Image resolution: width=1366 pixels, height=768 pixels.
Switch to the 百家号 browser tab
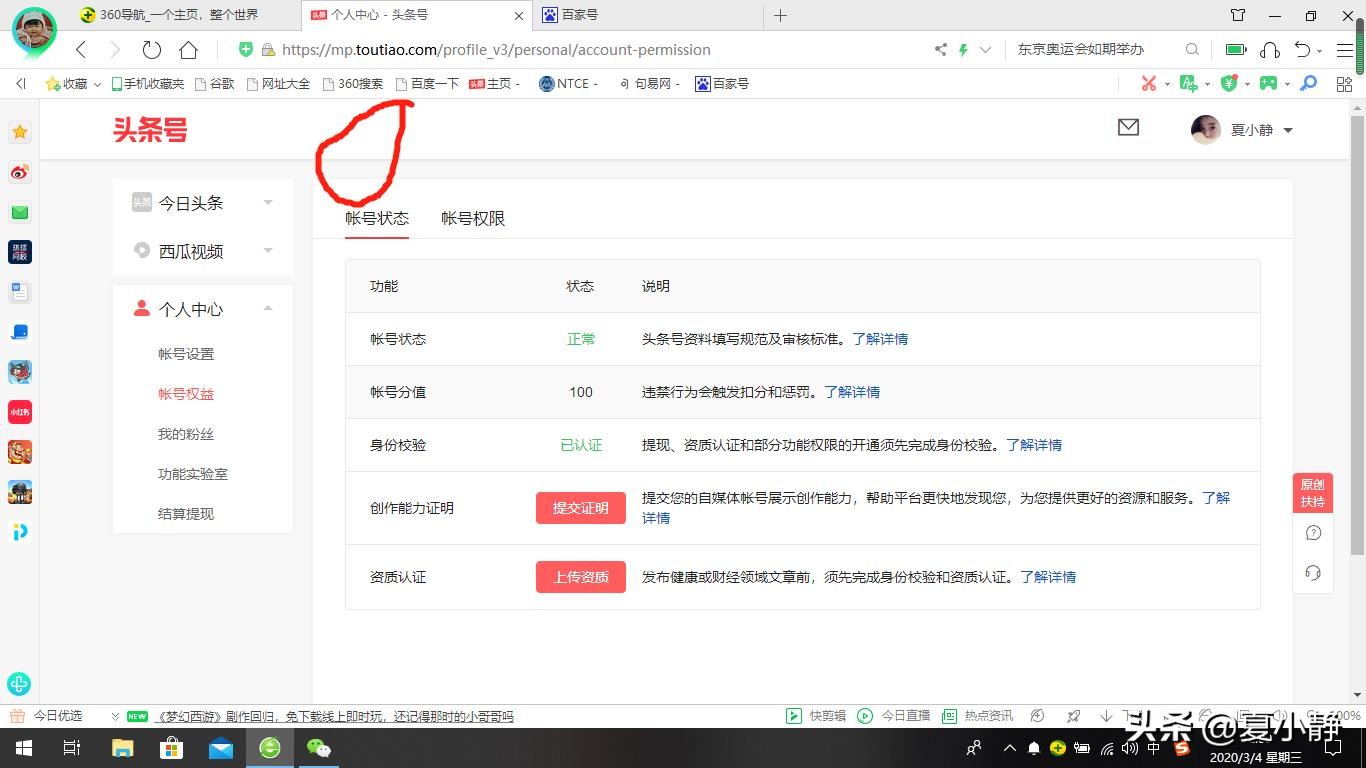650,15
